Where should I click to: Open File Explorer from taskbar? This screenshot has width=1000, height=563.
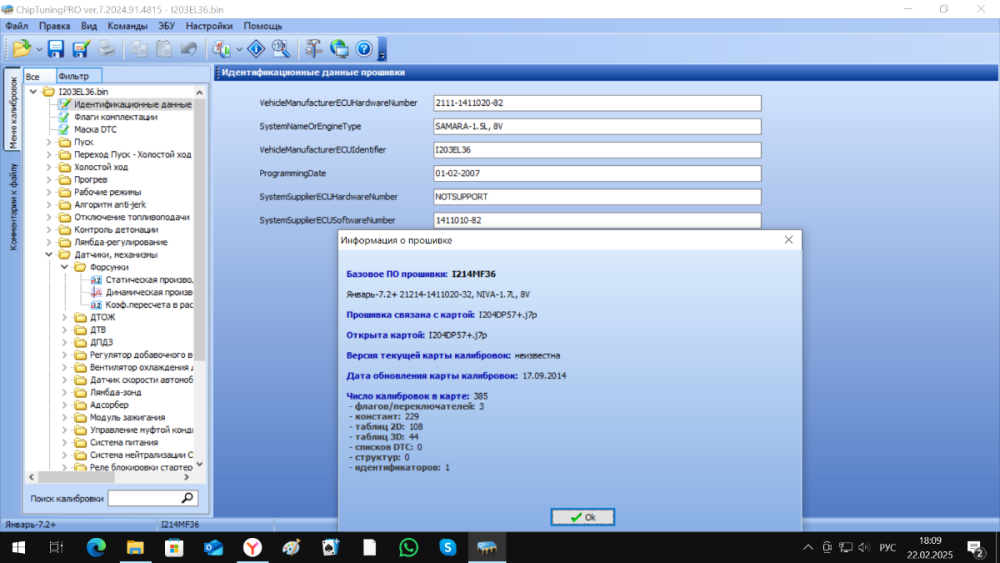coord(135,548)
